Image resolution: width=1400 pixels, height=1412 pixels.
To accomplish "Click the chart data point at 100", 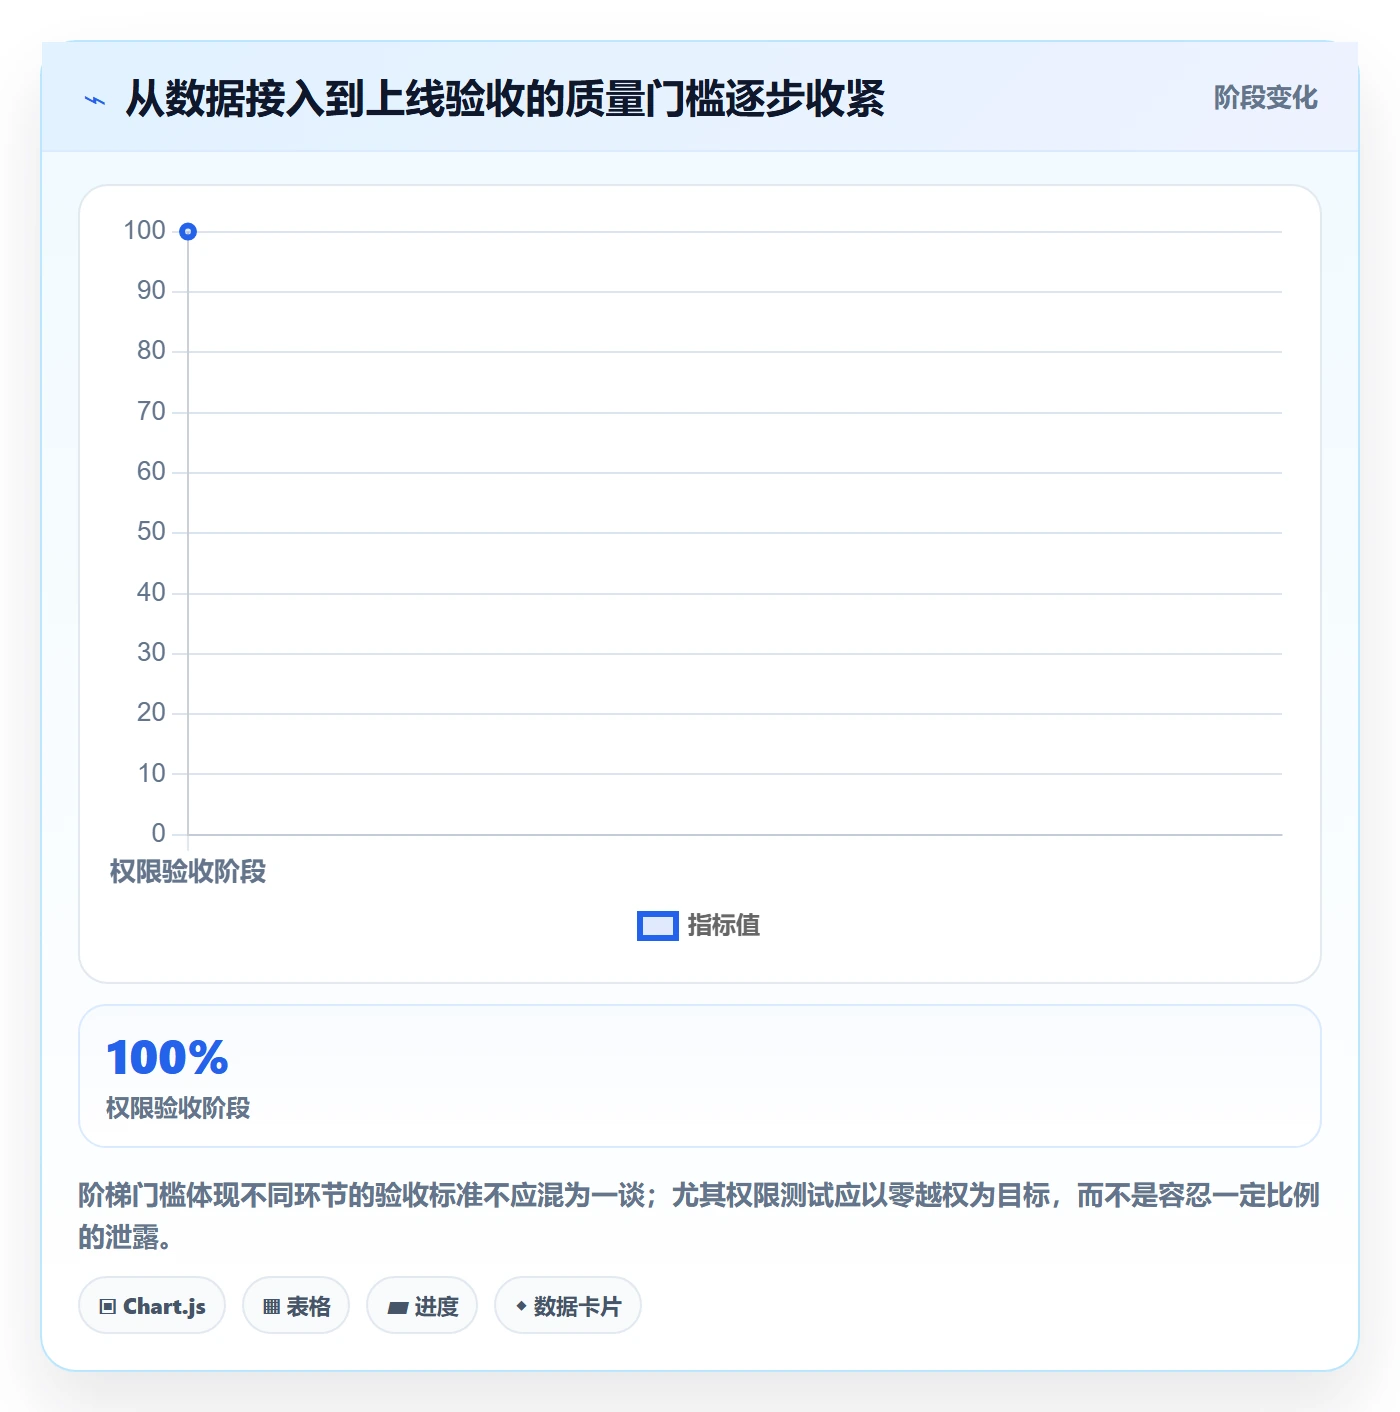I will (x=188, y=232).
